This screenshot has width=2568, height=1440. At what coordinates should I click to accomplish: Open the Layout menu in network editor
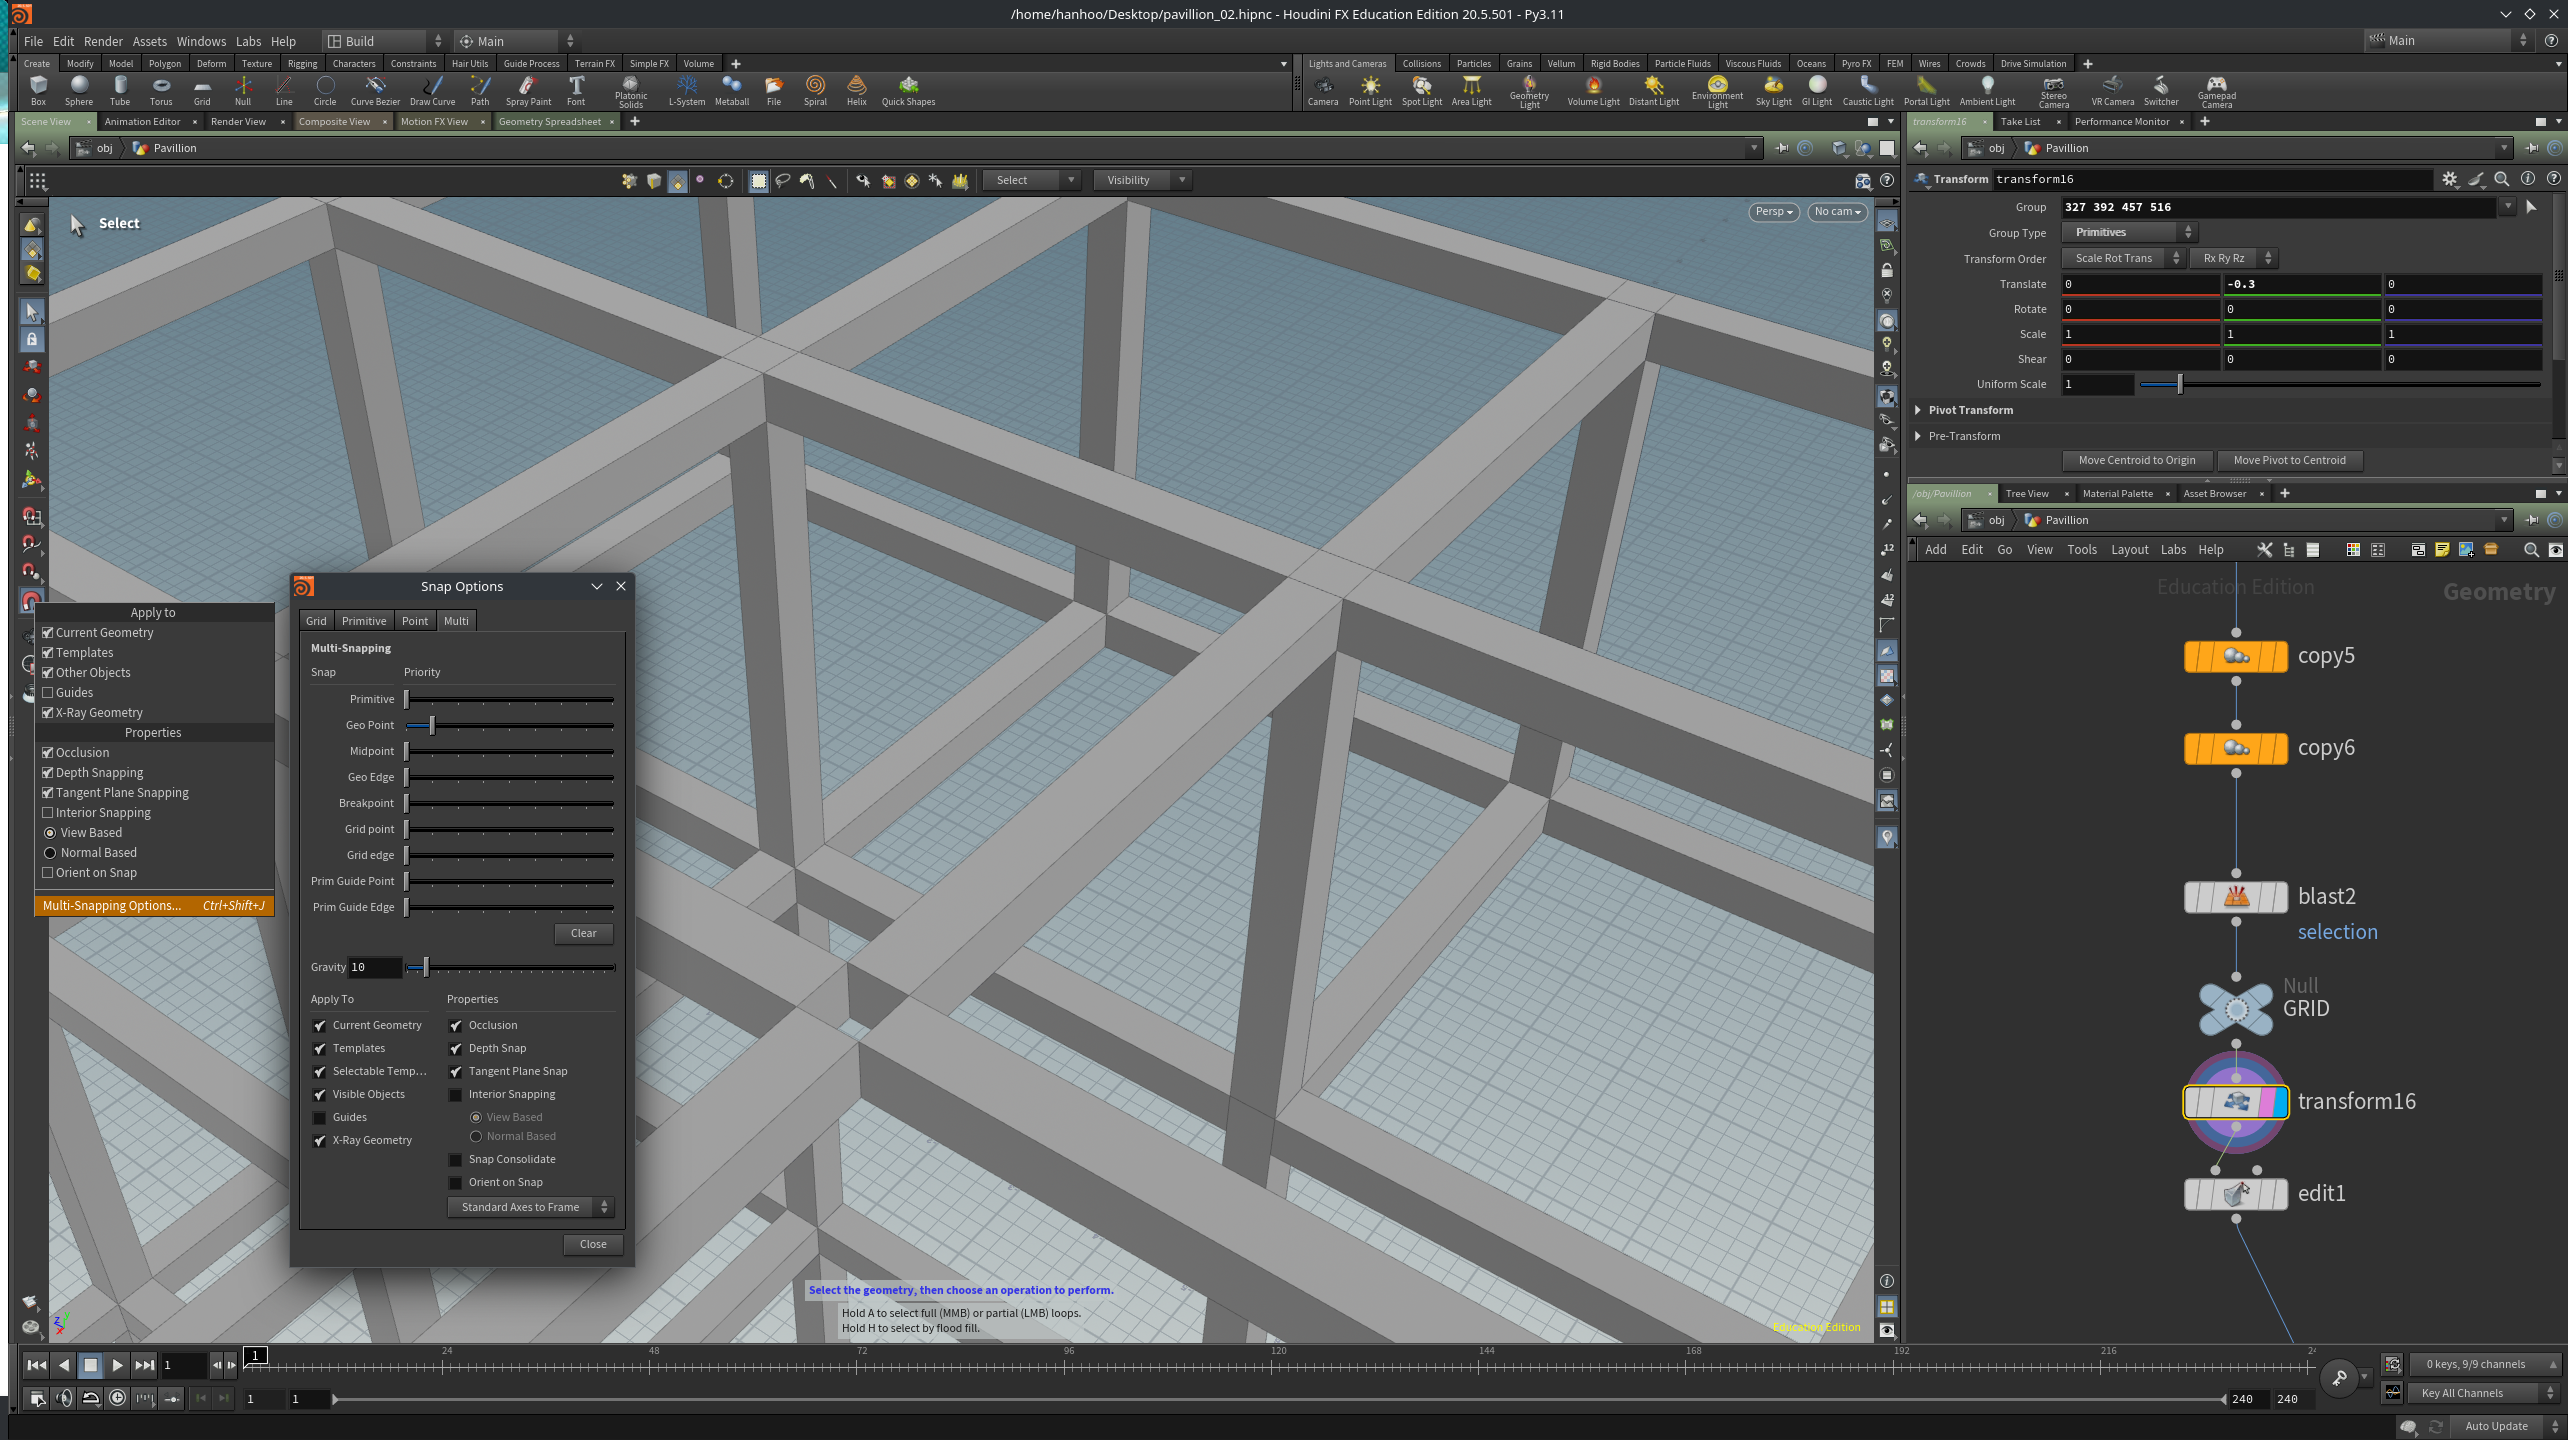2129,550
